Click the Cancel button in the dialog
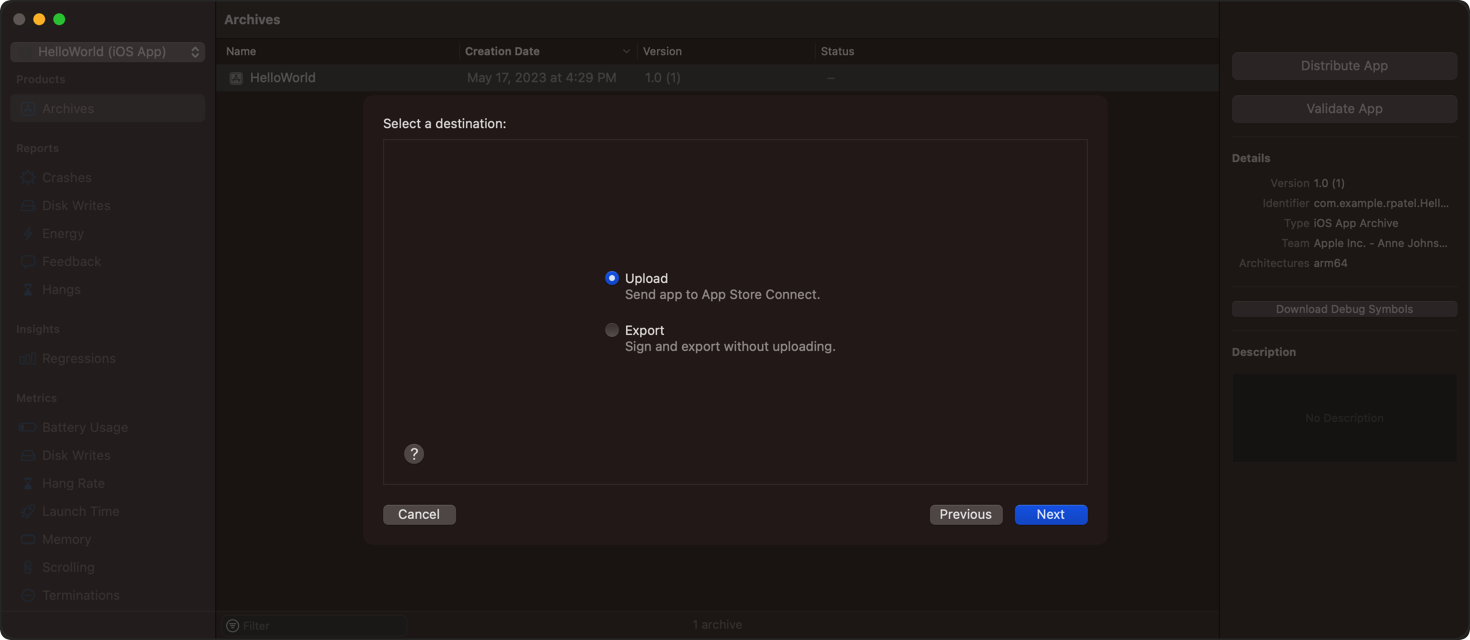Image resolution: width=1470 pixels, height=640 pixels. coord(419,515)
